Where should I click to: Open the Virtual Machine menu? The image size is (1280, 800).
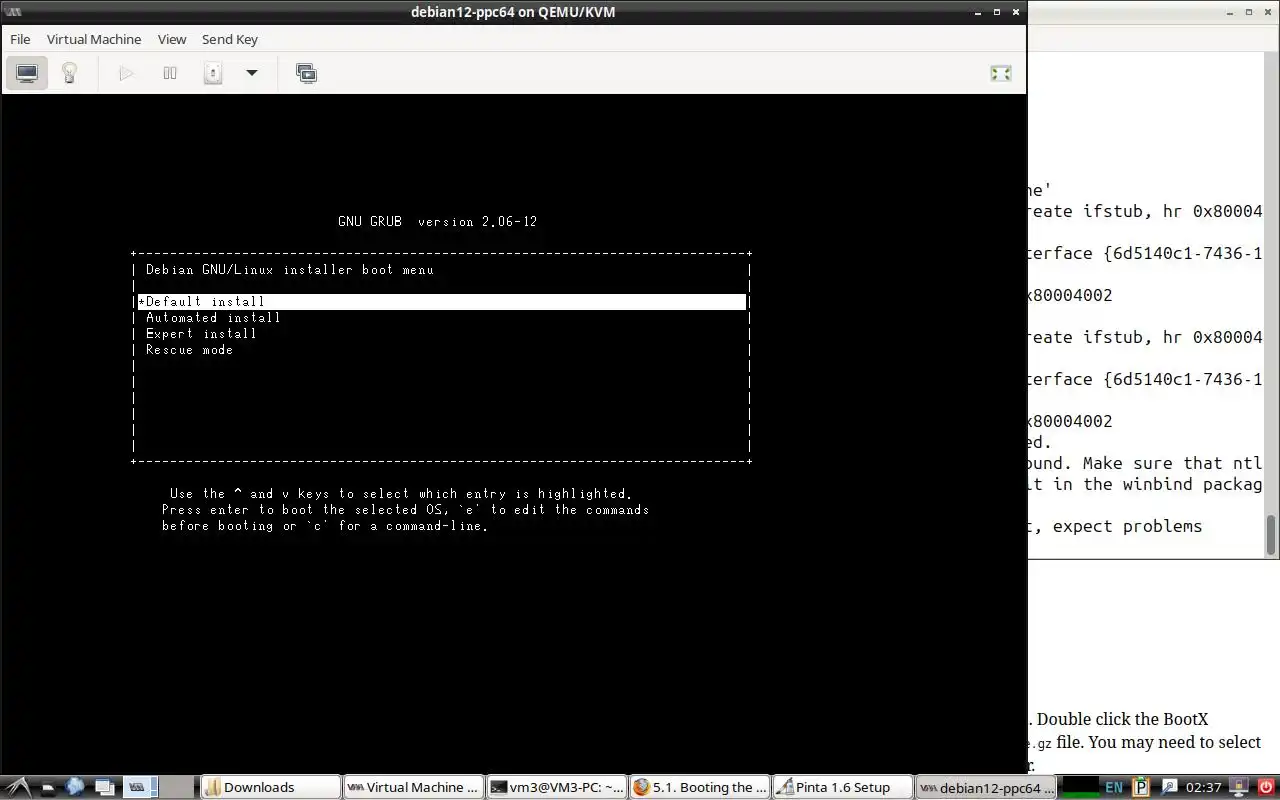click(x=94, y=39)
